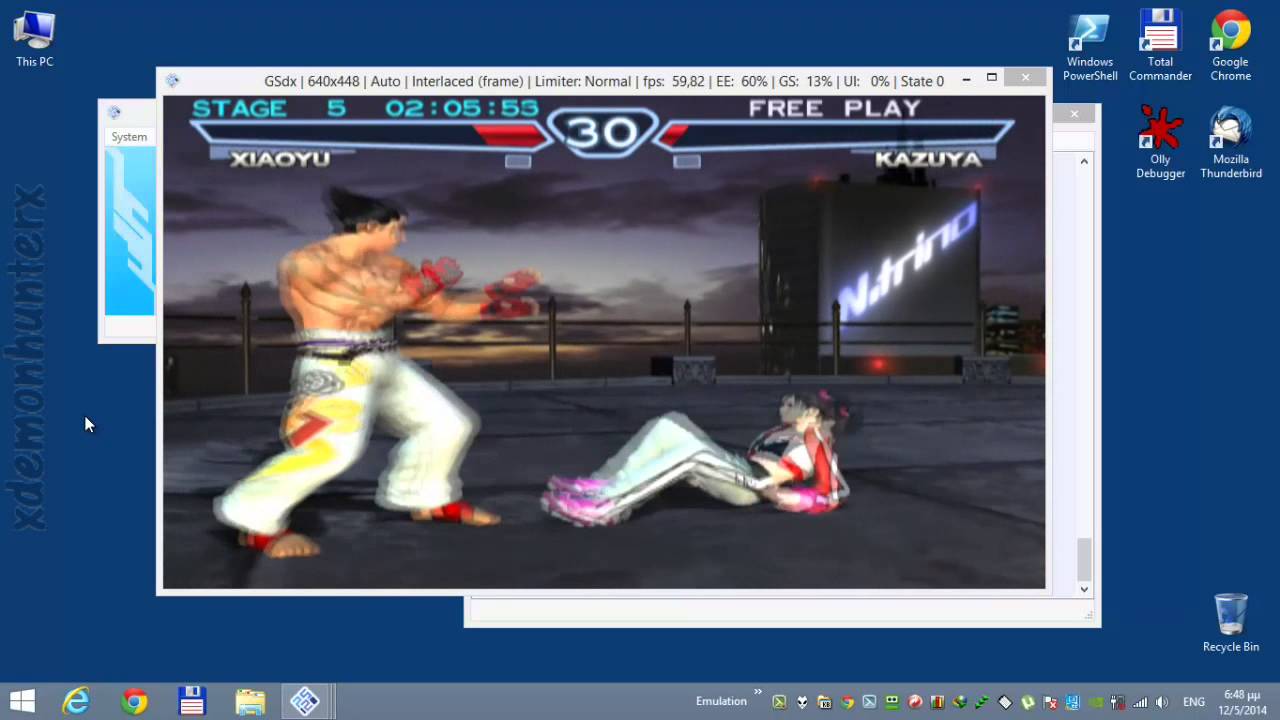This screenshot has width=1280, height=720.
Task: Open NVIDIA tray icon
Action: [1096, 702]
